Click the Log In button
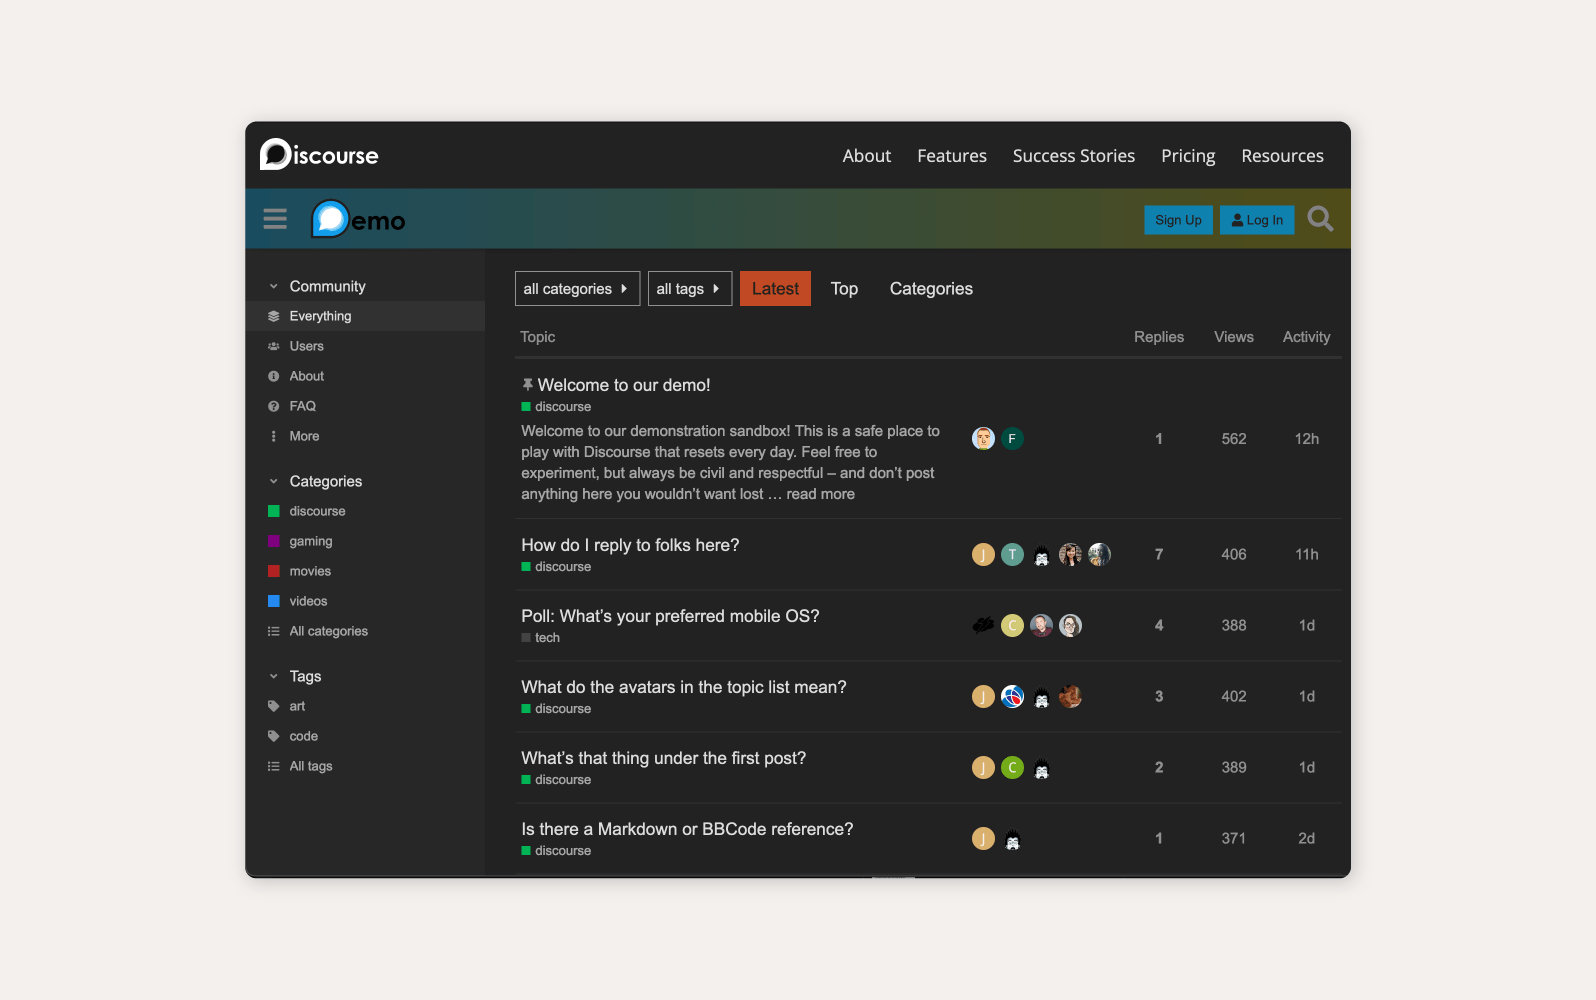1596x1000 pixels. [1257, 220]
